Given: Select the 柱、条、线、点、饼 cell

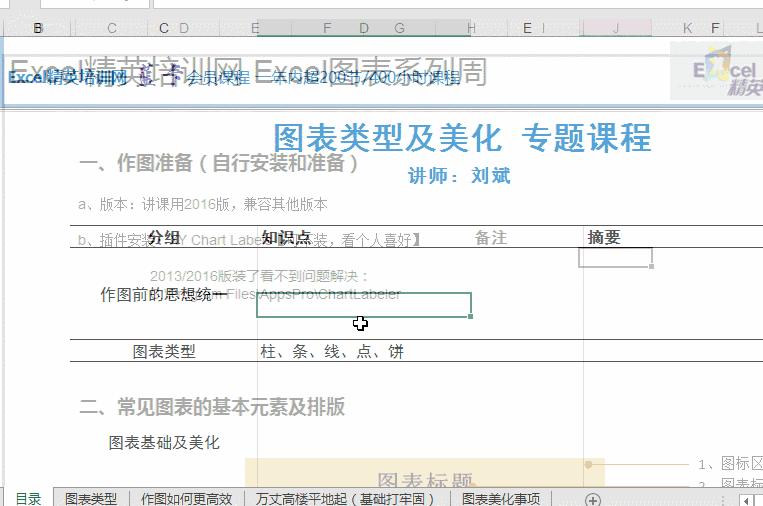Looking at the screenshot, I should (x=332, y=351).
